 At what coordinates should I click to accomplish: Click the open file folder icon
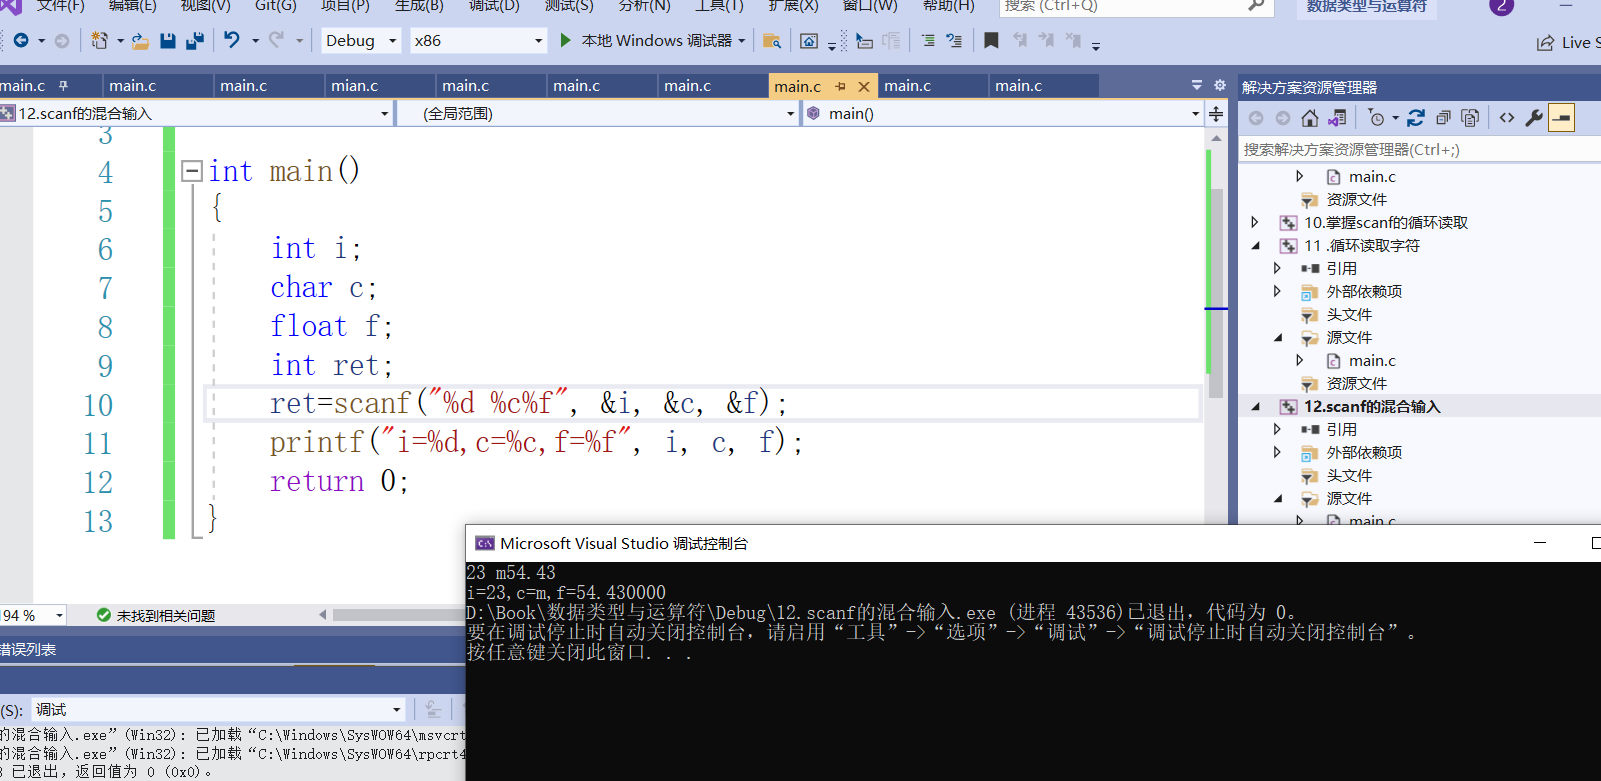tap(140, 40)
